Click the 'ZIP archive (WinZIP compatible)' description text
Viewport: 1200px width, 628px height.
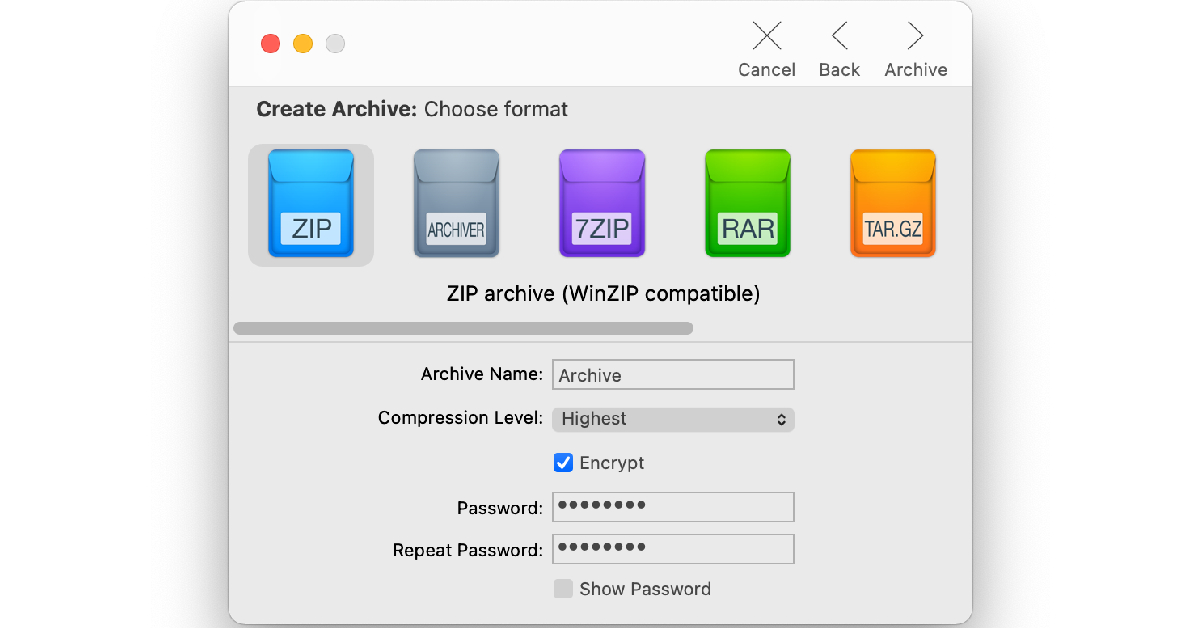coord(603,294)
